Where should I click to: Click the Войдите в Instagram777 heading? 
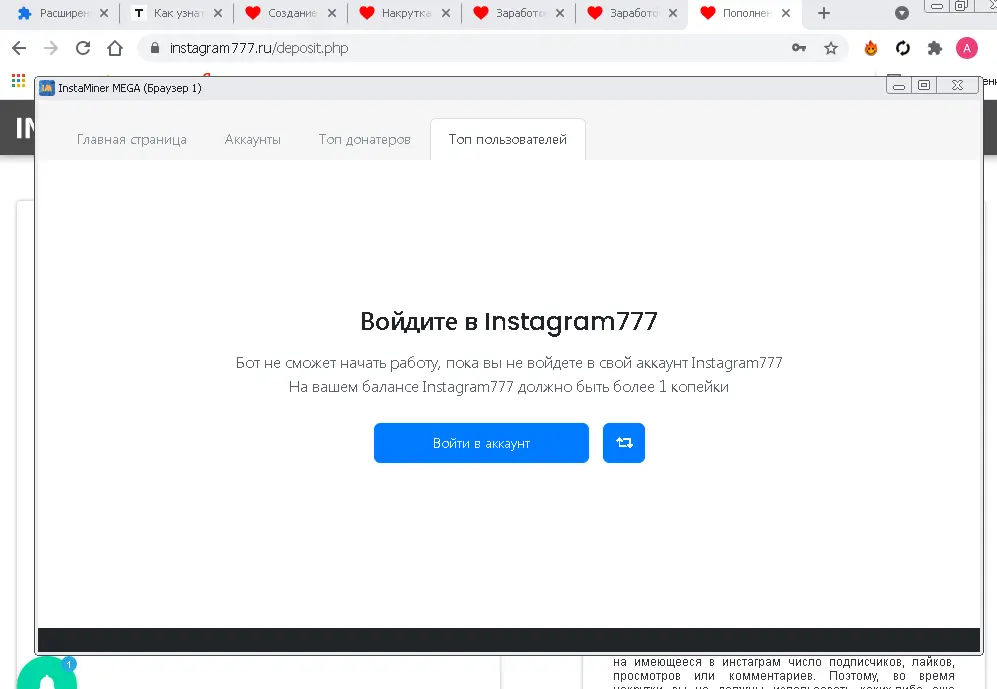pyautogui.click(x=509, y=322)
